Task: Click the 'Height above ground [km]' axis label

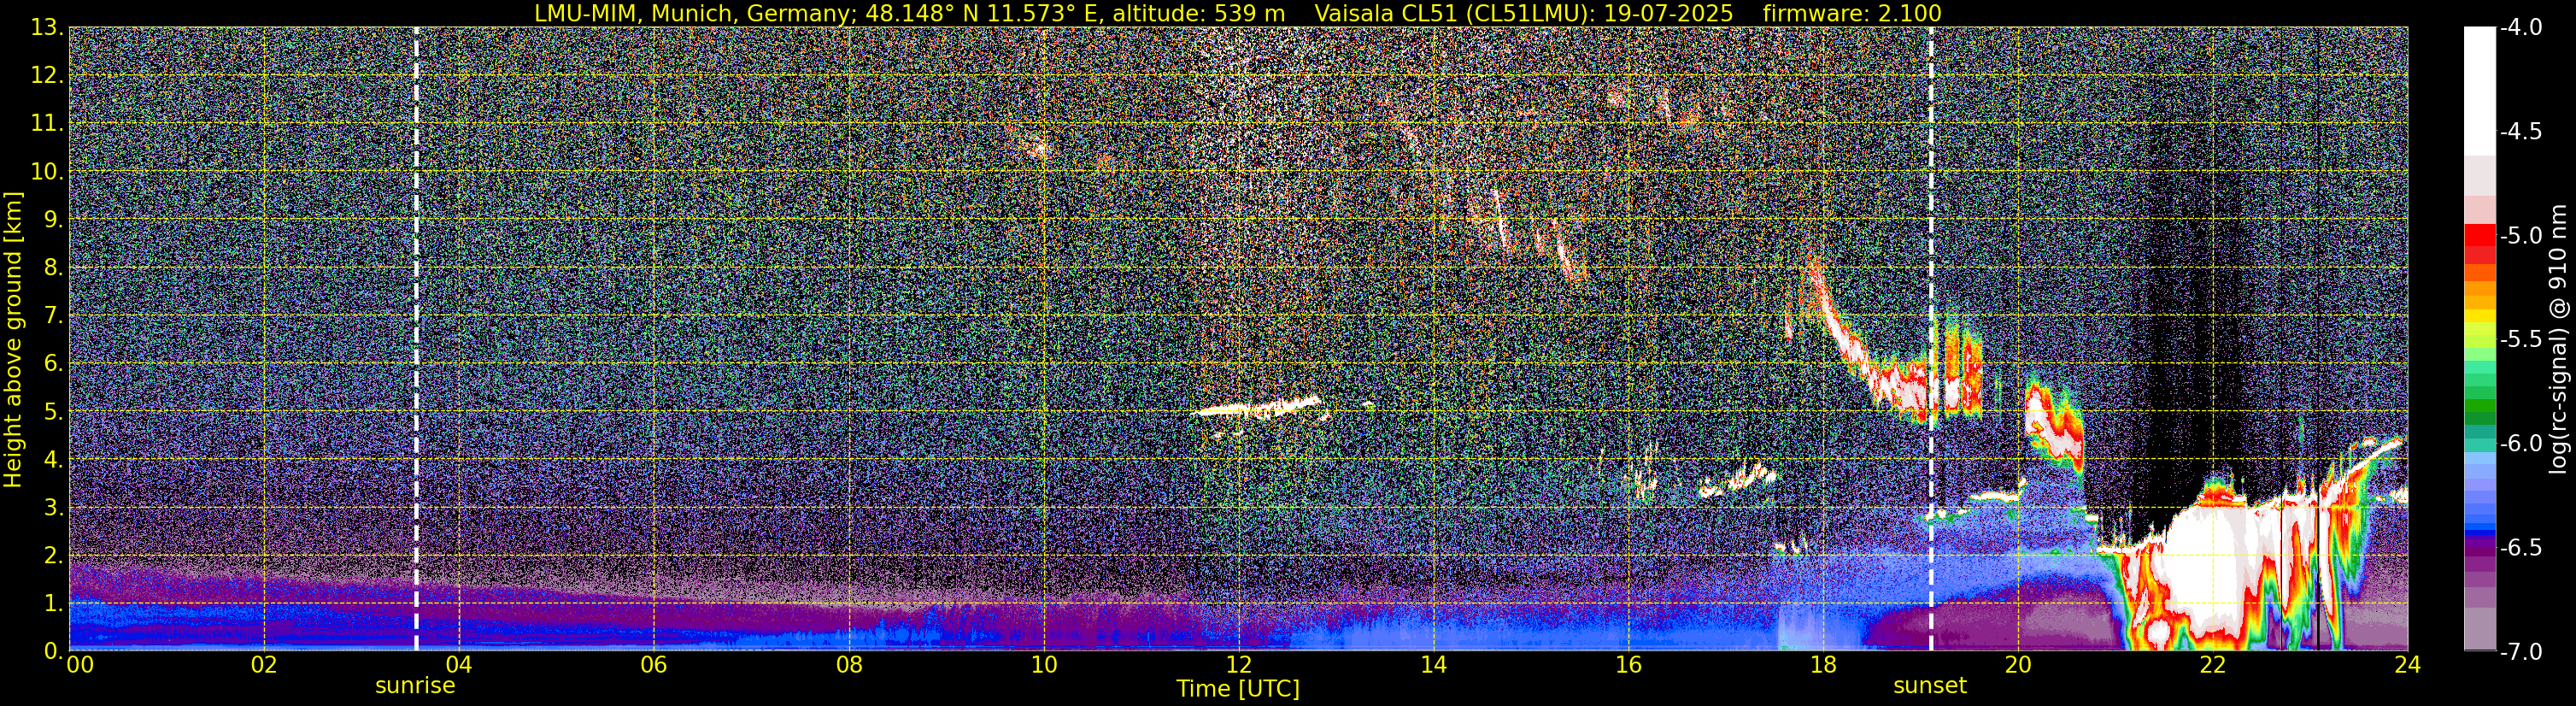Action: (13, 340)
